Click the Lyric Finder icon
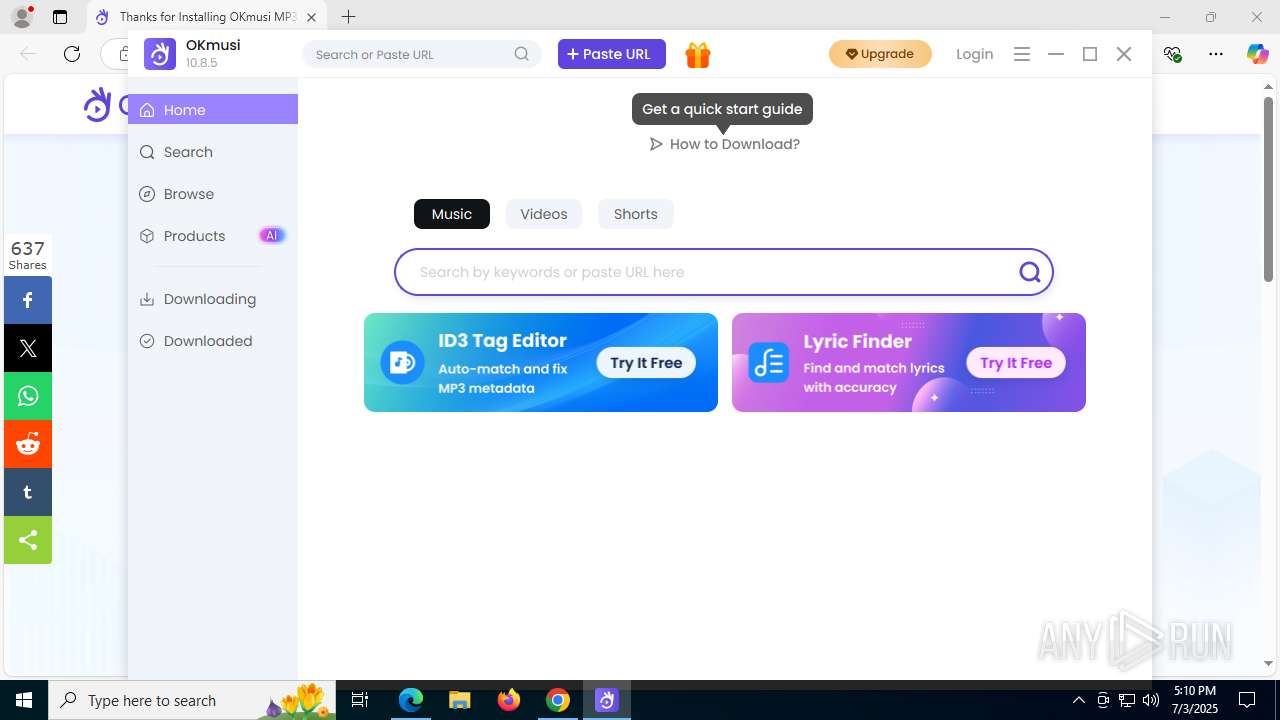This screenshot has width=1280, height=720. (x=769, y=362)
